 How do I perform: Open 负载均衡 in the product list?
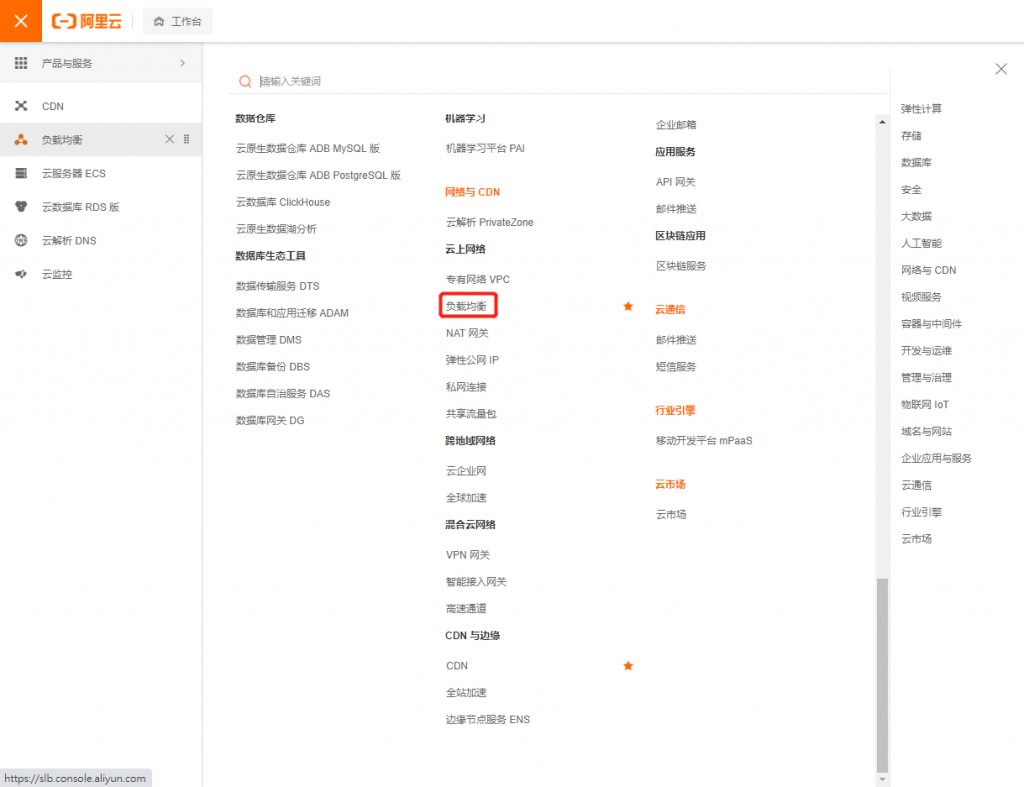click(466, 306)
